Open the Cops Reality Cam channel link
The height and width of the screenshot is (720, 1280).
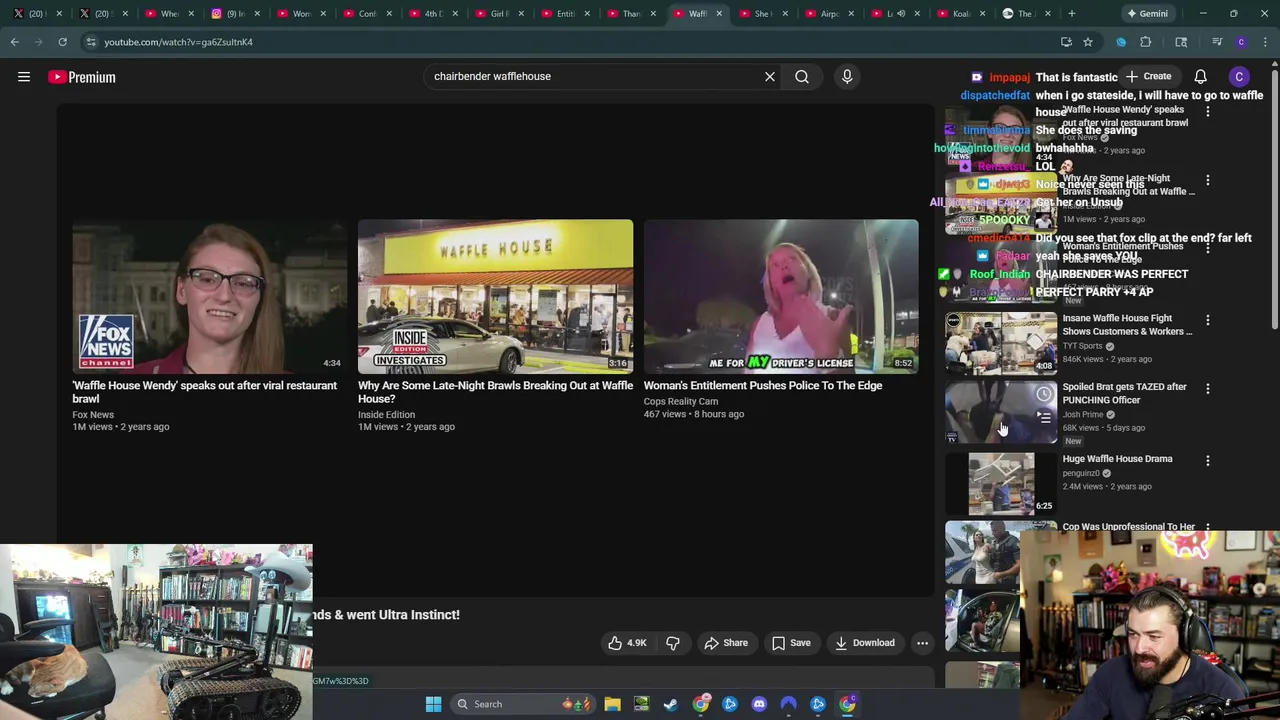(x=681, y=401)
